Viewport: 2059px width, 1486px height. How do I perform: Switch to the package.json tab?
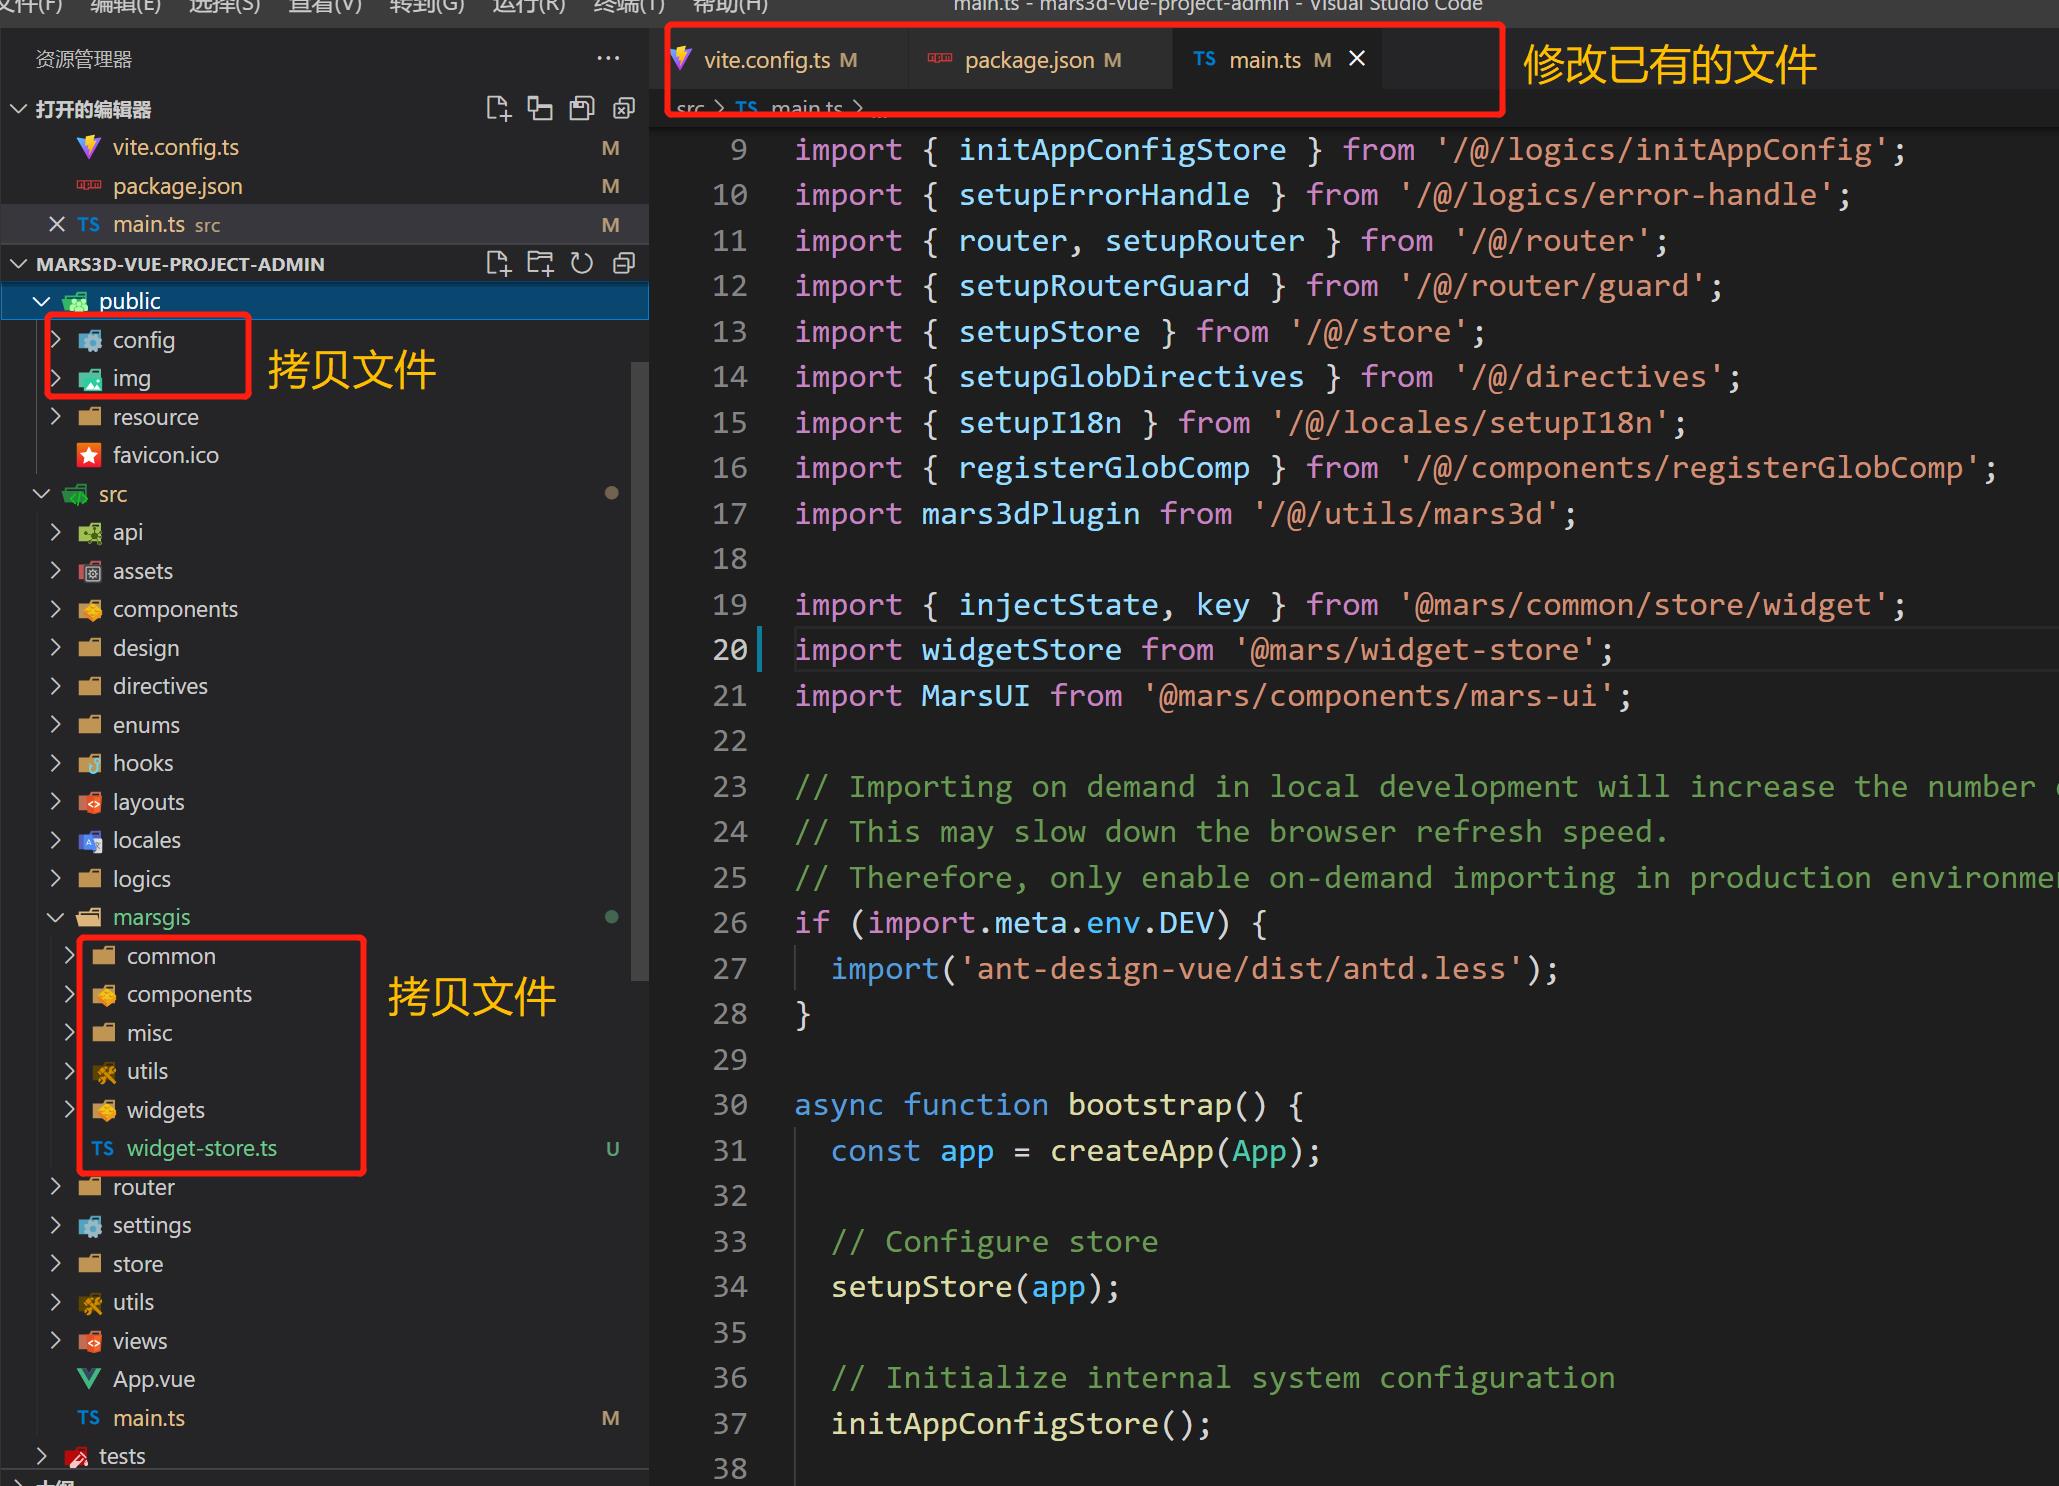(x=1028, y=60)
